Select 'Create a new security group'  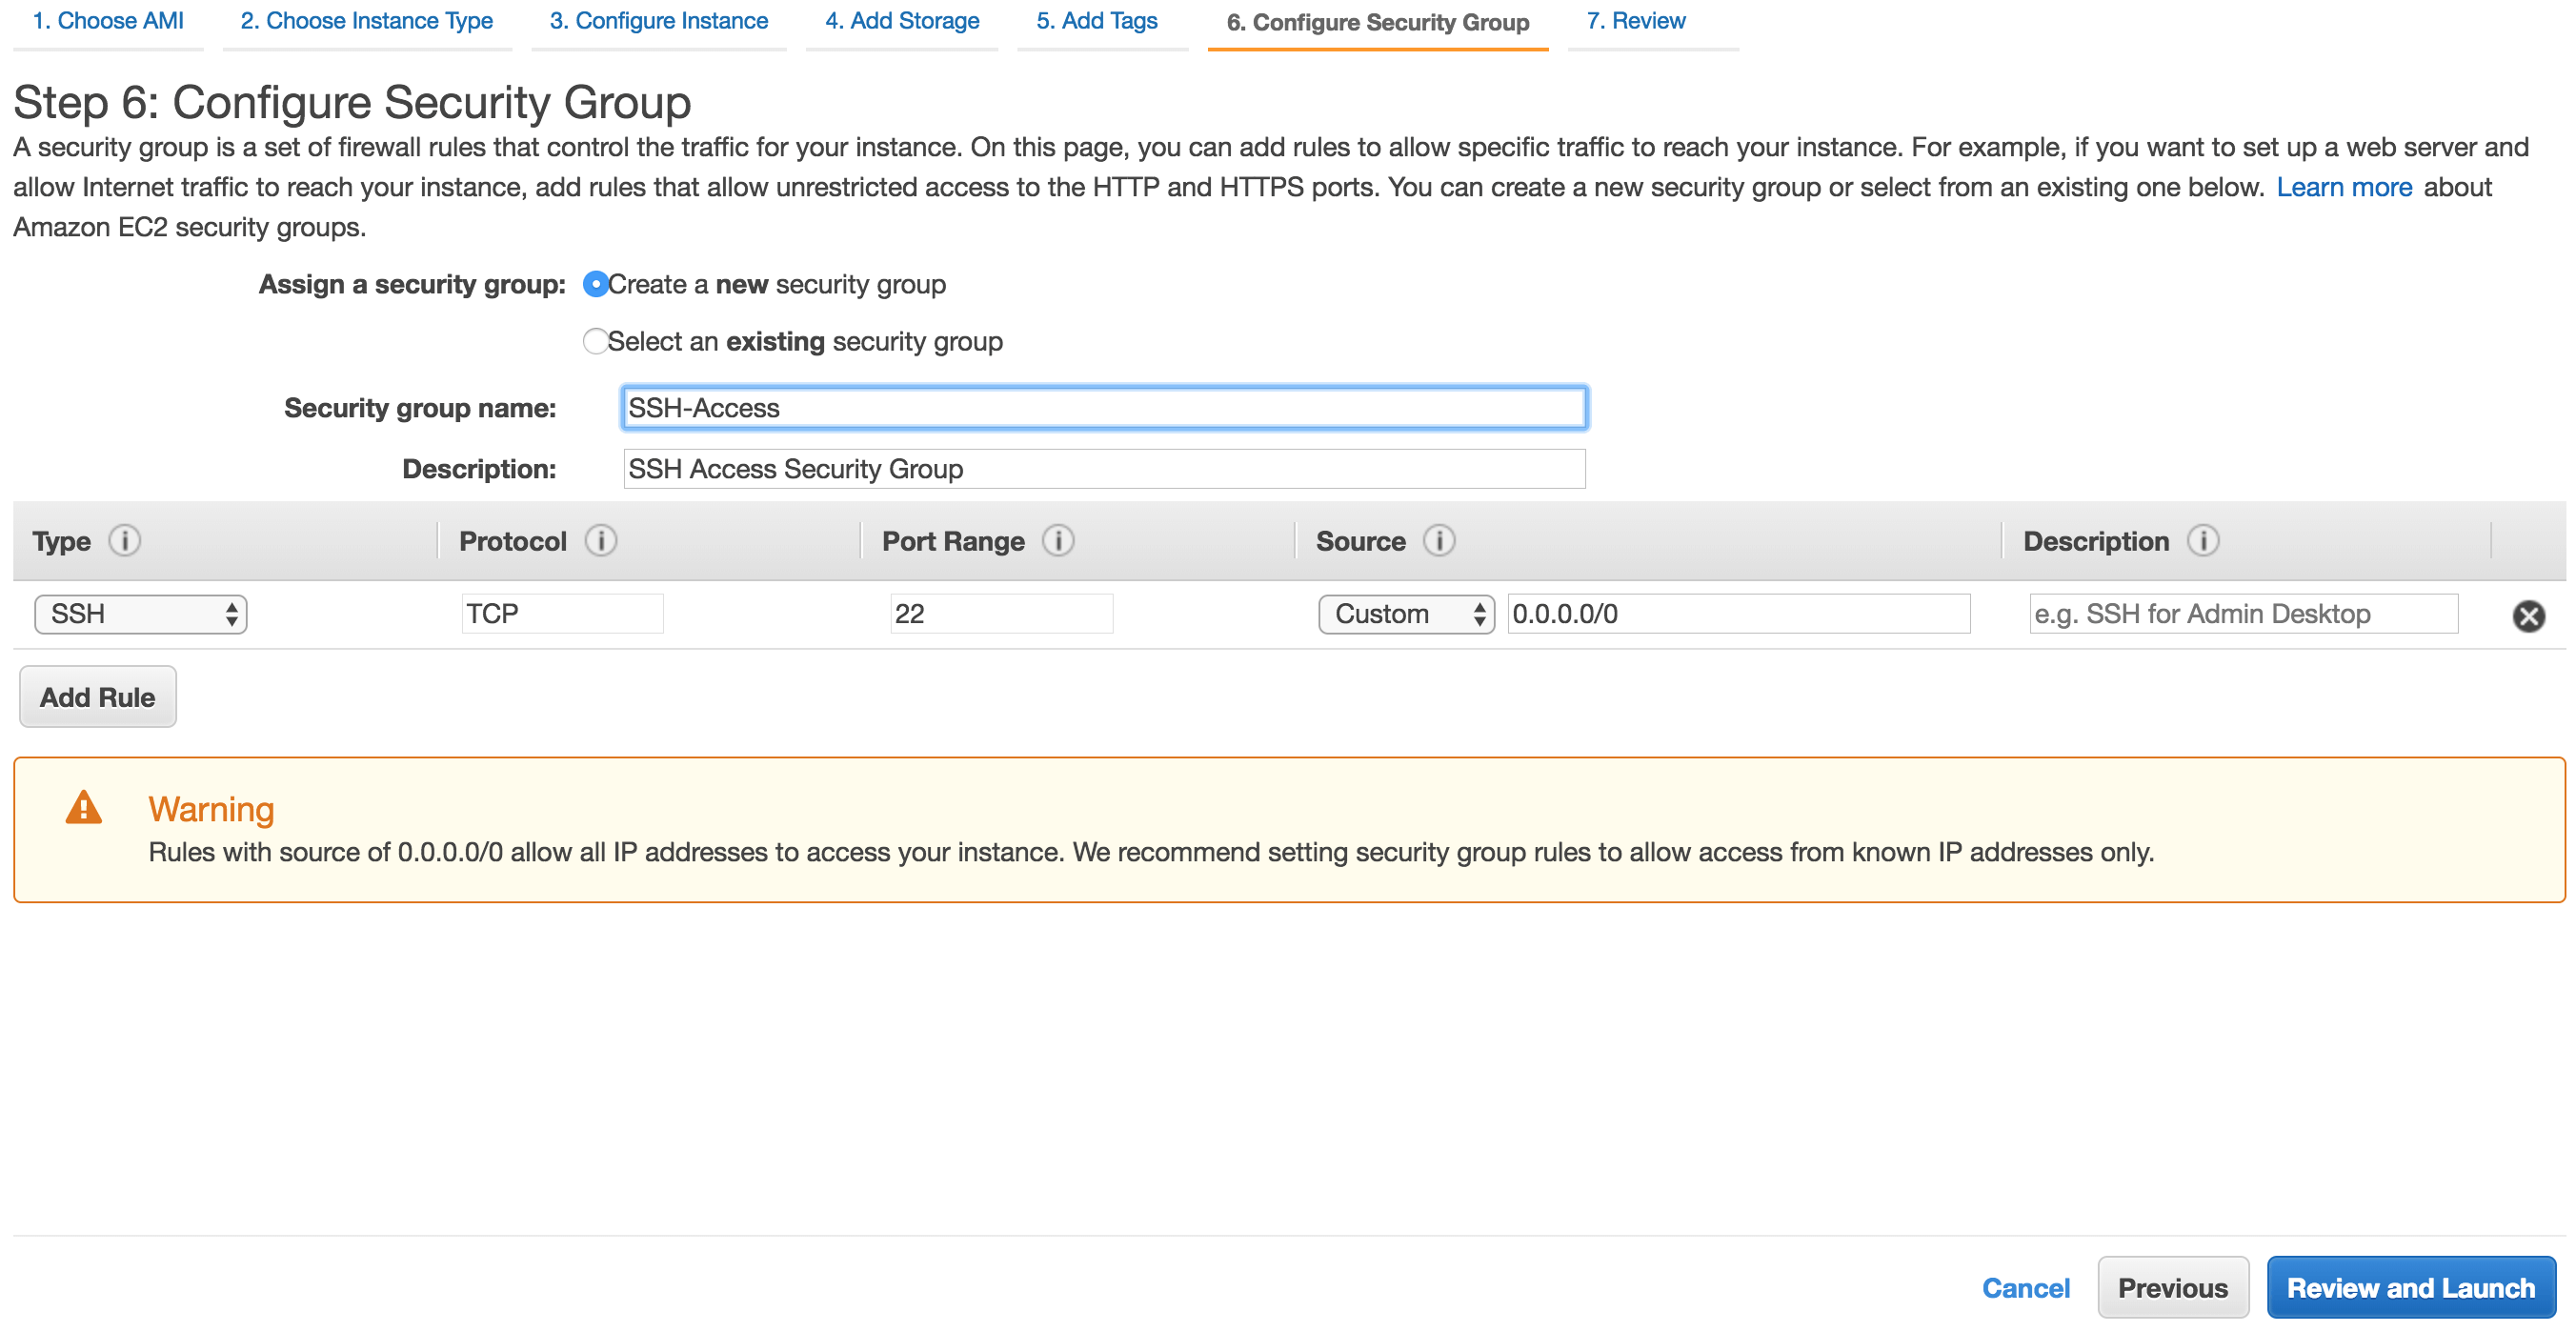point(596,284)
